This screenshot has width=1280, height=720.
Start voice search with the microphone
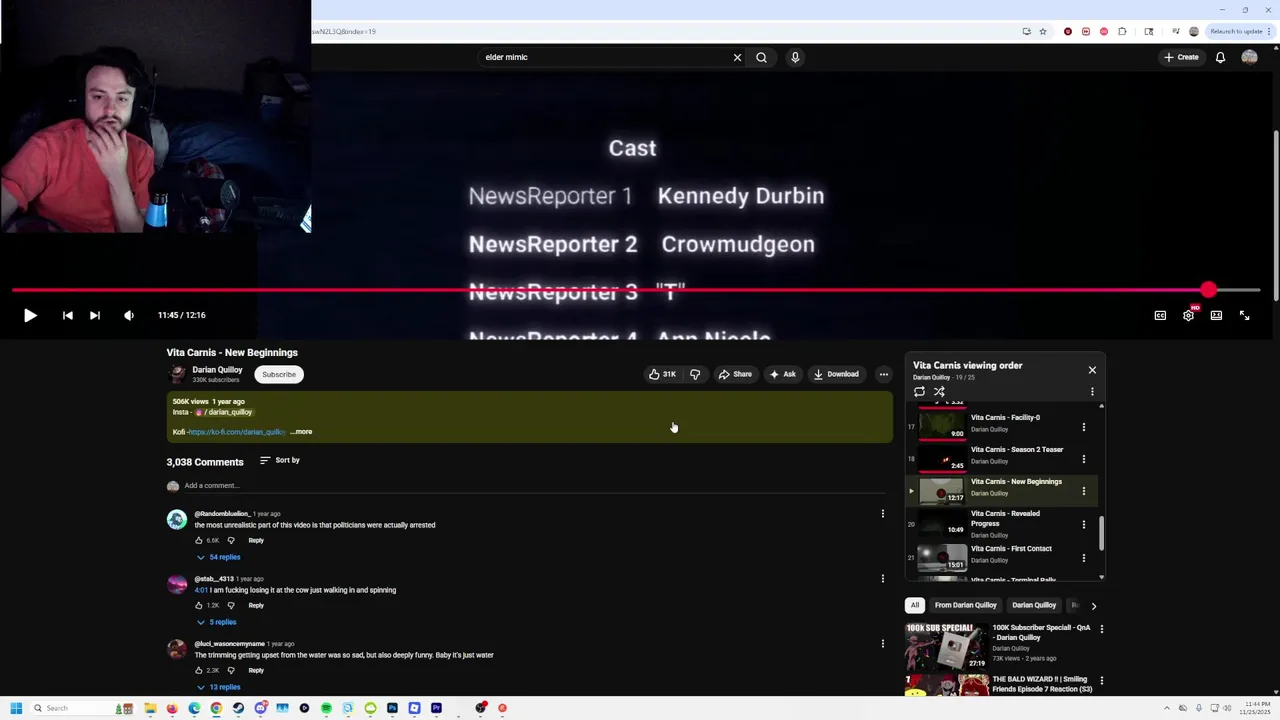tap(795, 57)
